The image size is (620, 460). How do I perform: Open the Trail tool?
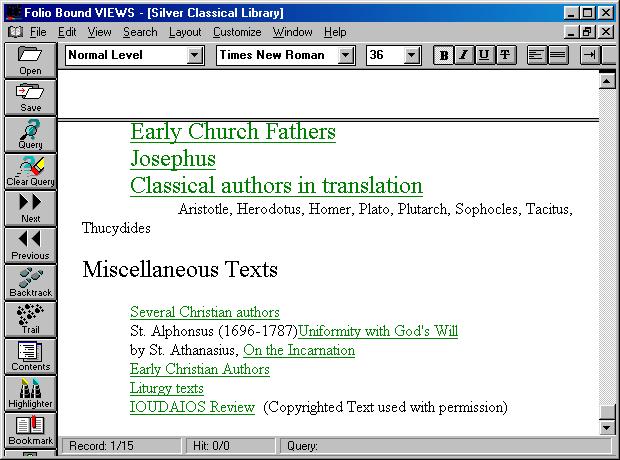coord(30,320)
